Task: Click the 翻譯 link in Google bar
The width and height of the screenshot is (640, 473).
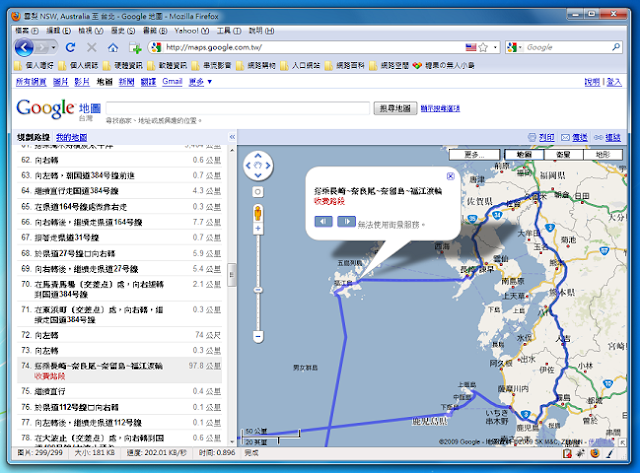Action: pyautogui.click(x=148, y=82)
